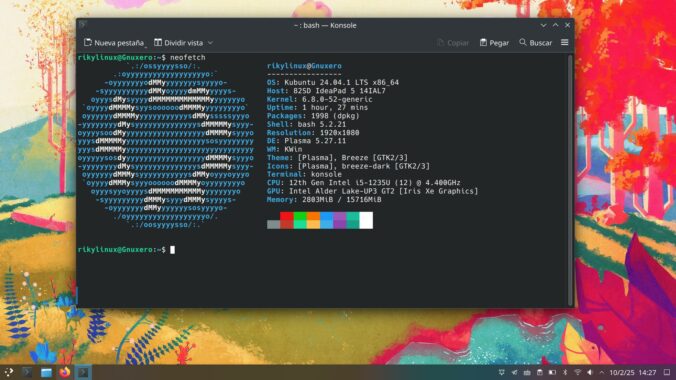Click the "Resolution: 1920x1080" line
Screen dimensions: 676x380
[x=313, y=133]
